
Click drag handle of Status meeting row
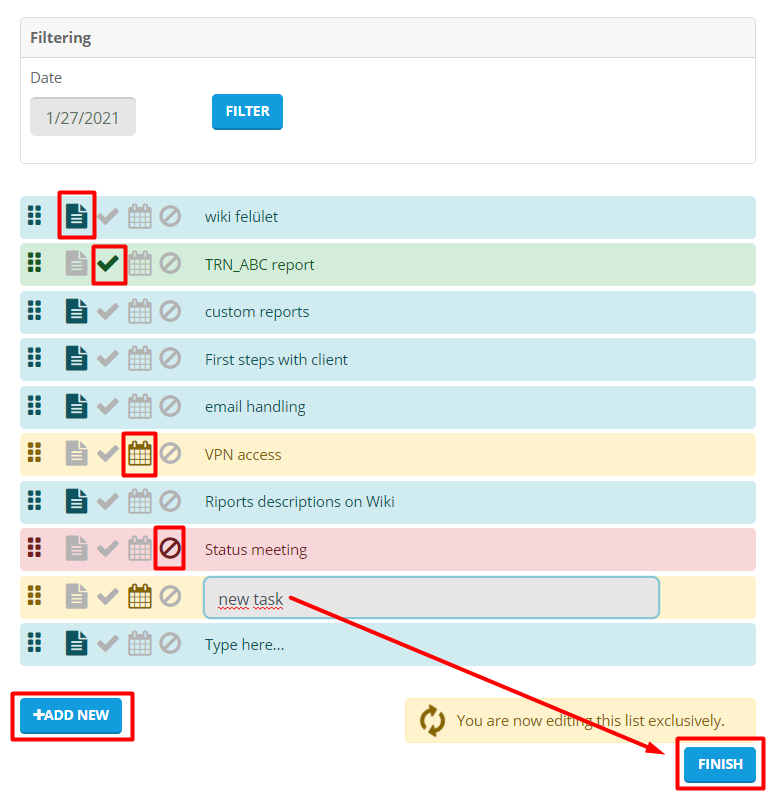pyautogui.click(x=35, y=549)
